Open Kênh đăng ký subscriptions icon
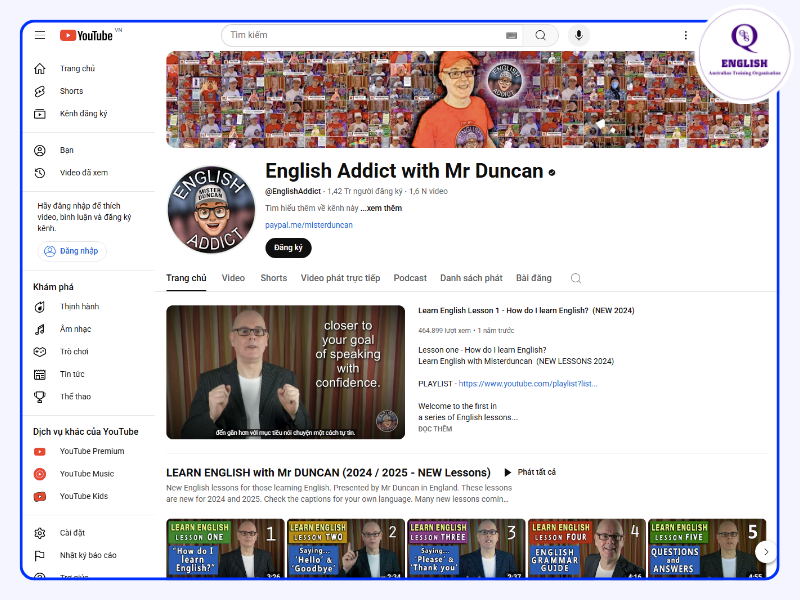The height and width of the screenshot is (600, 800). 40,113
